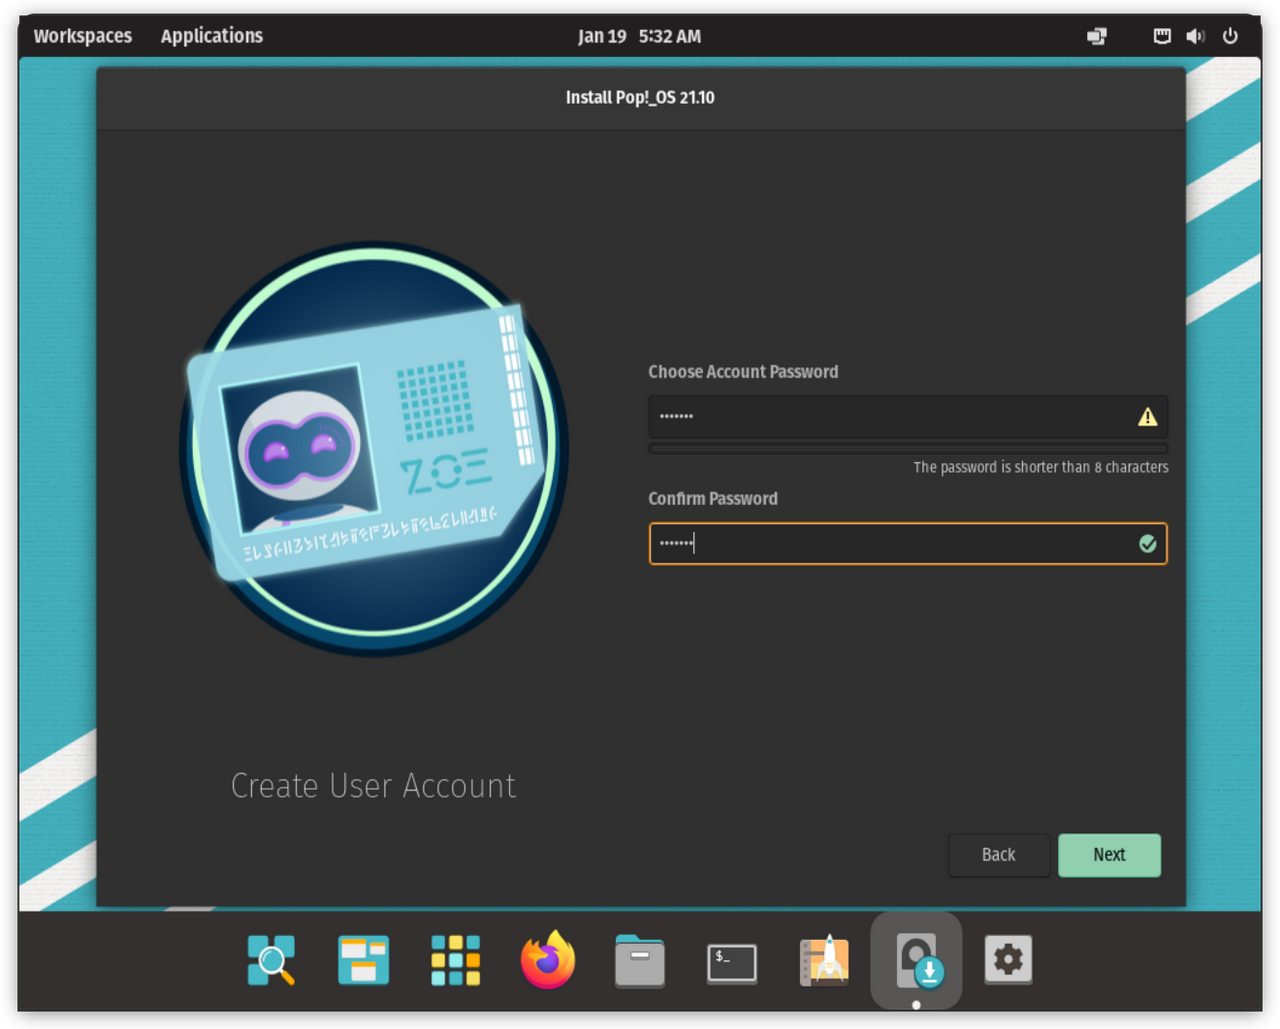Screen dimensions: 1280x1029
Task: Click the green checkmark in Confirm Password
Action: [1147, 543]
